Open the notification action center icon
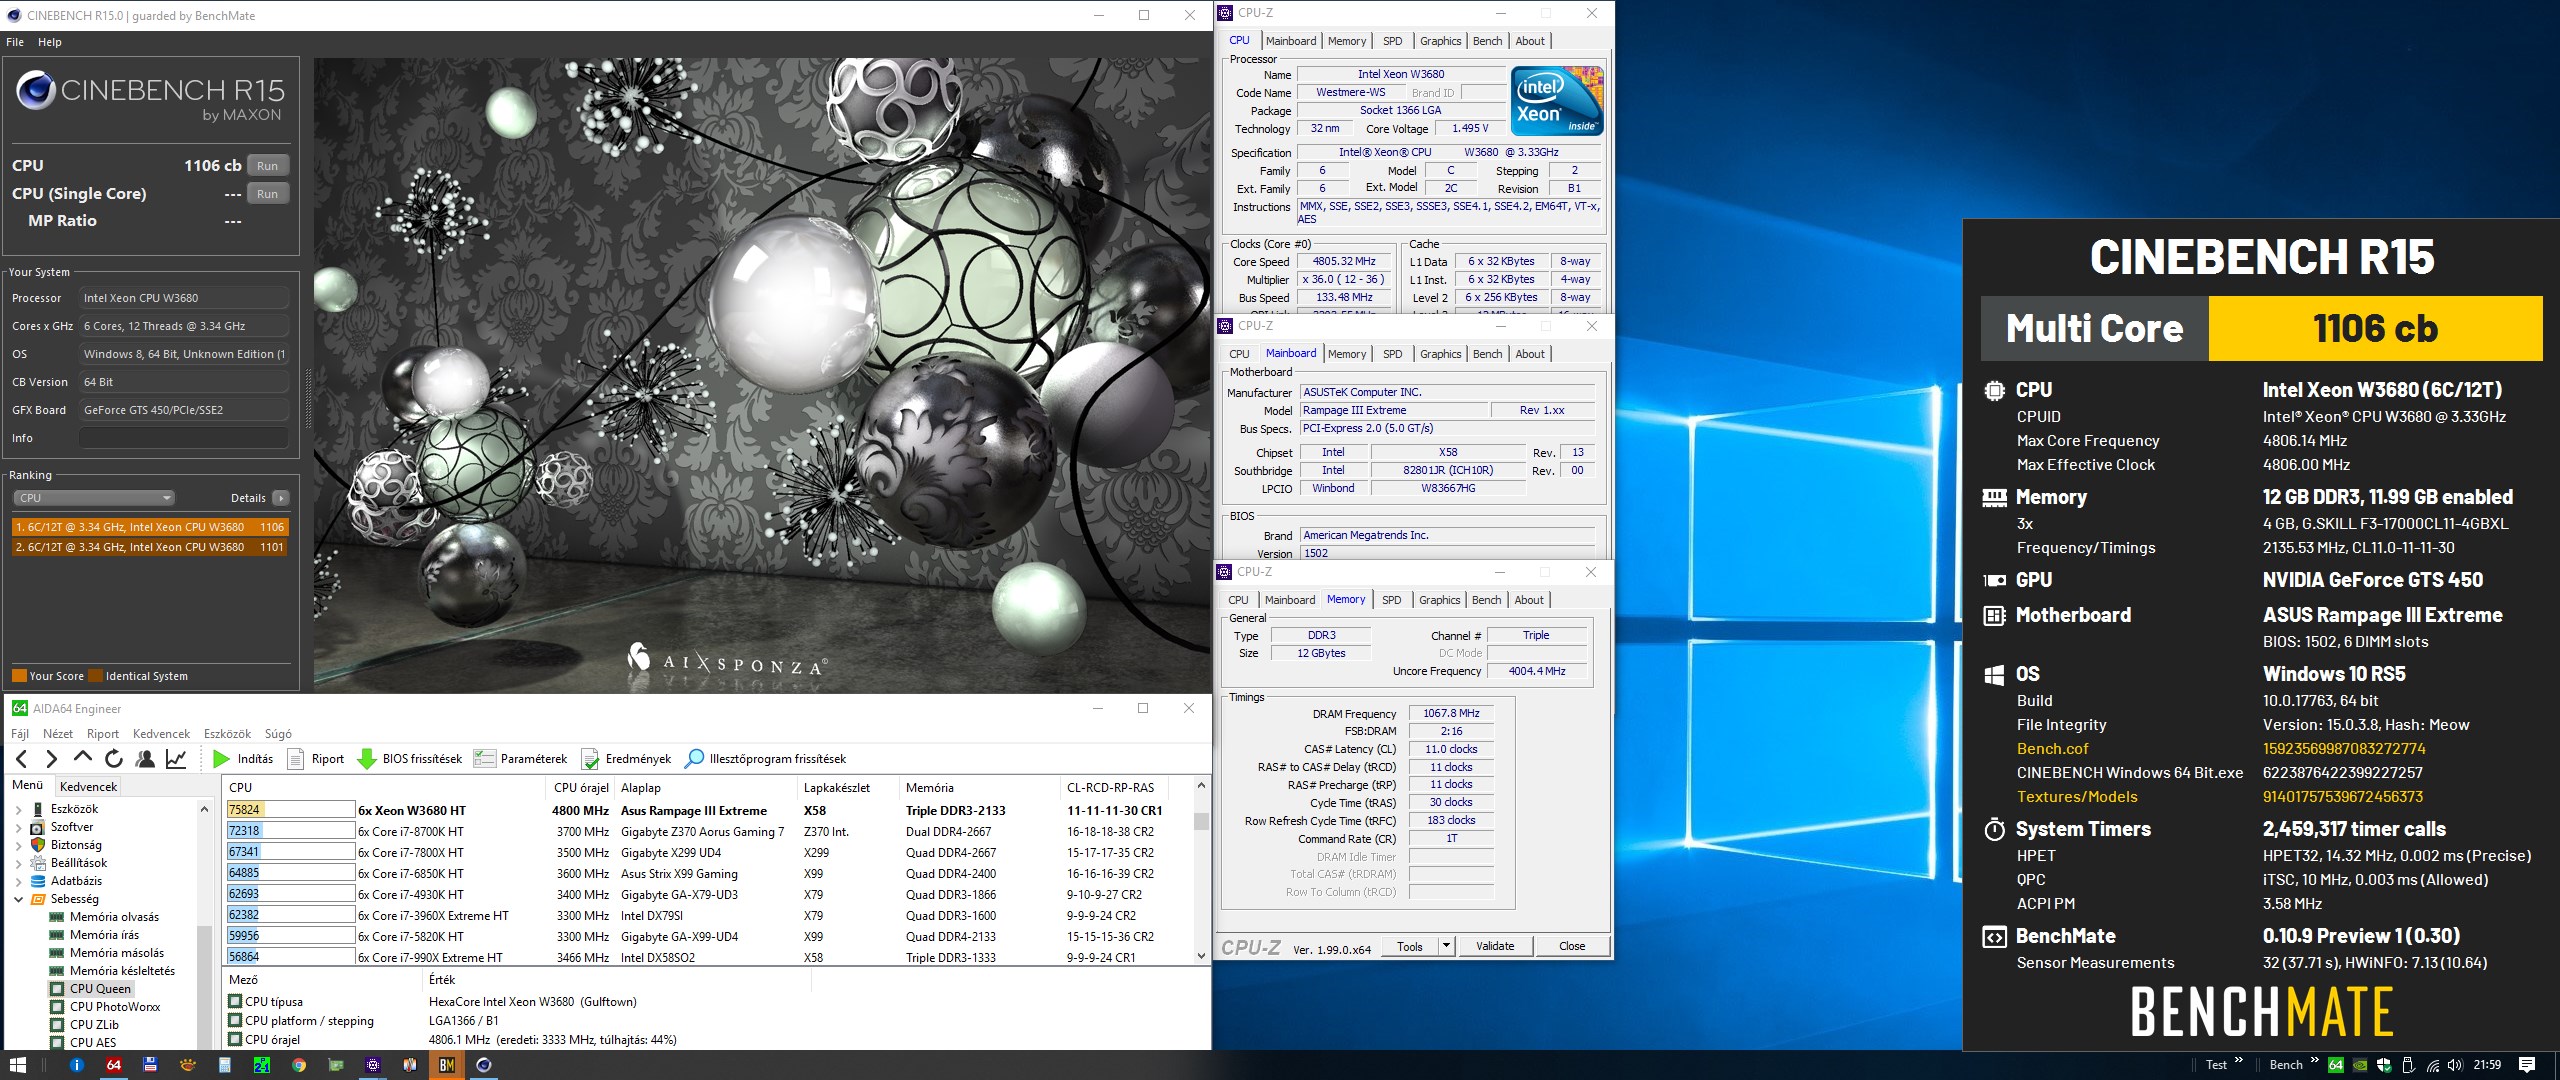The width and height of the screenshot is (2560, 1080). tap(2527, 1065)
